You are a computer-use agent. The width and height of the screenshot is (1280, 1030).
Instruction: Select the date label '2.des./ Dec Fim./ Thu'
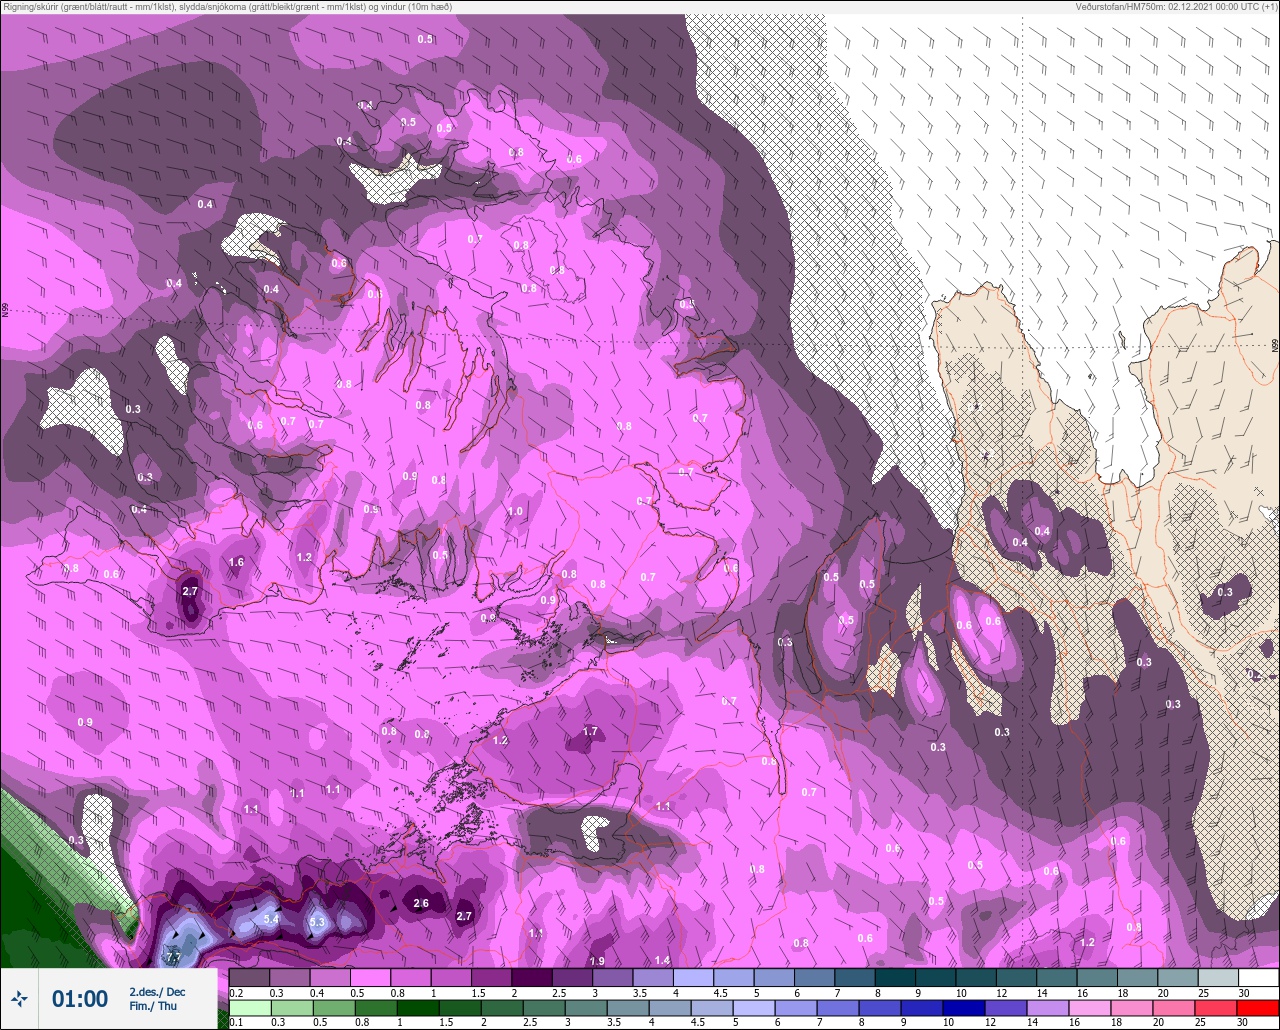157,998
